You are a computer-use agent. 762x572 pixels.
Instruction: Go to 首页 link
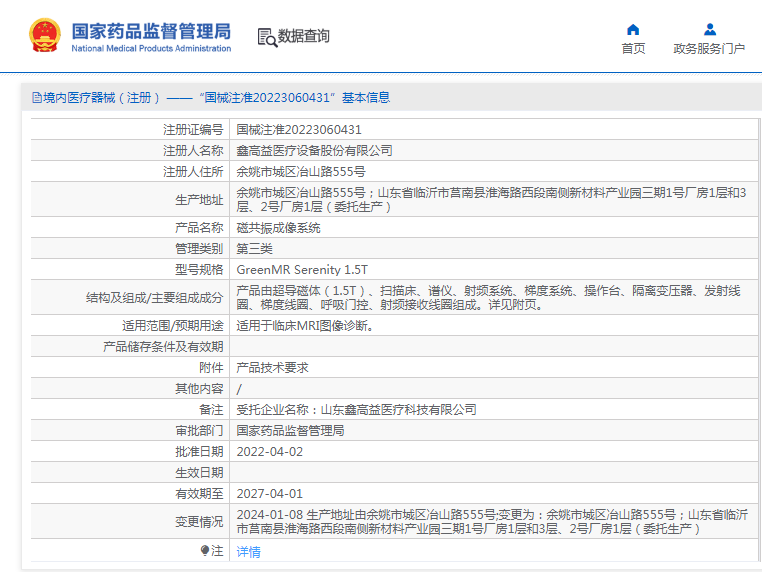pos(633,49)
